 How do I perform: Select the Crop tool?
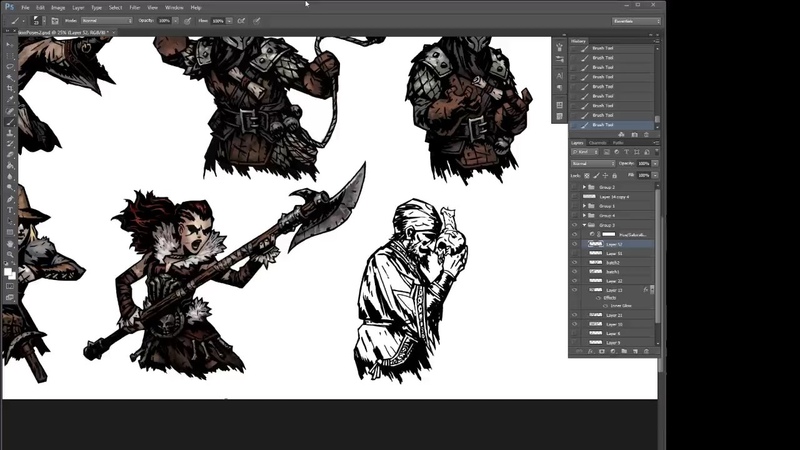pos(10,88)
